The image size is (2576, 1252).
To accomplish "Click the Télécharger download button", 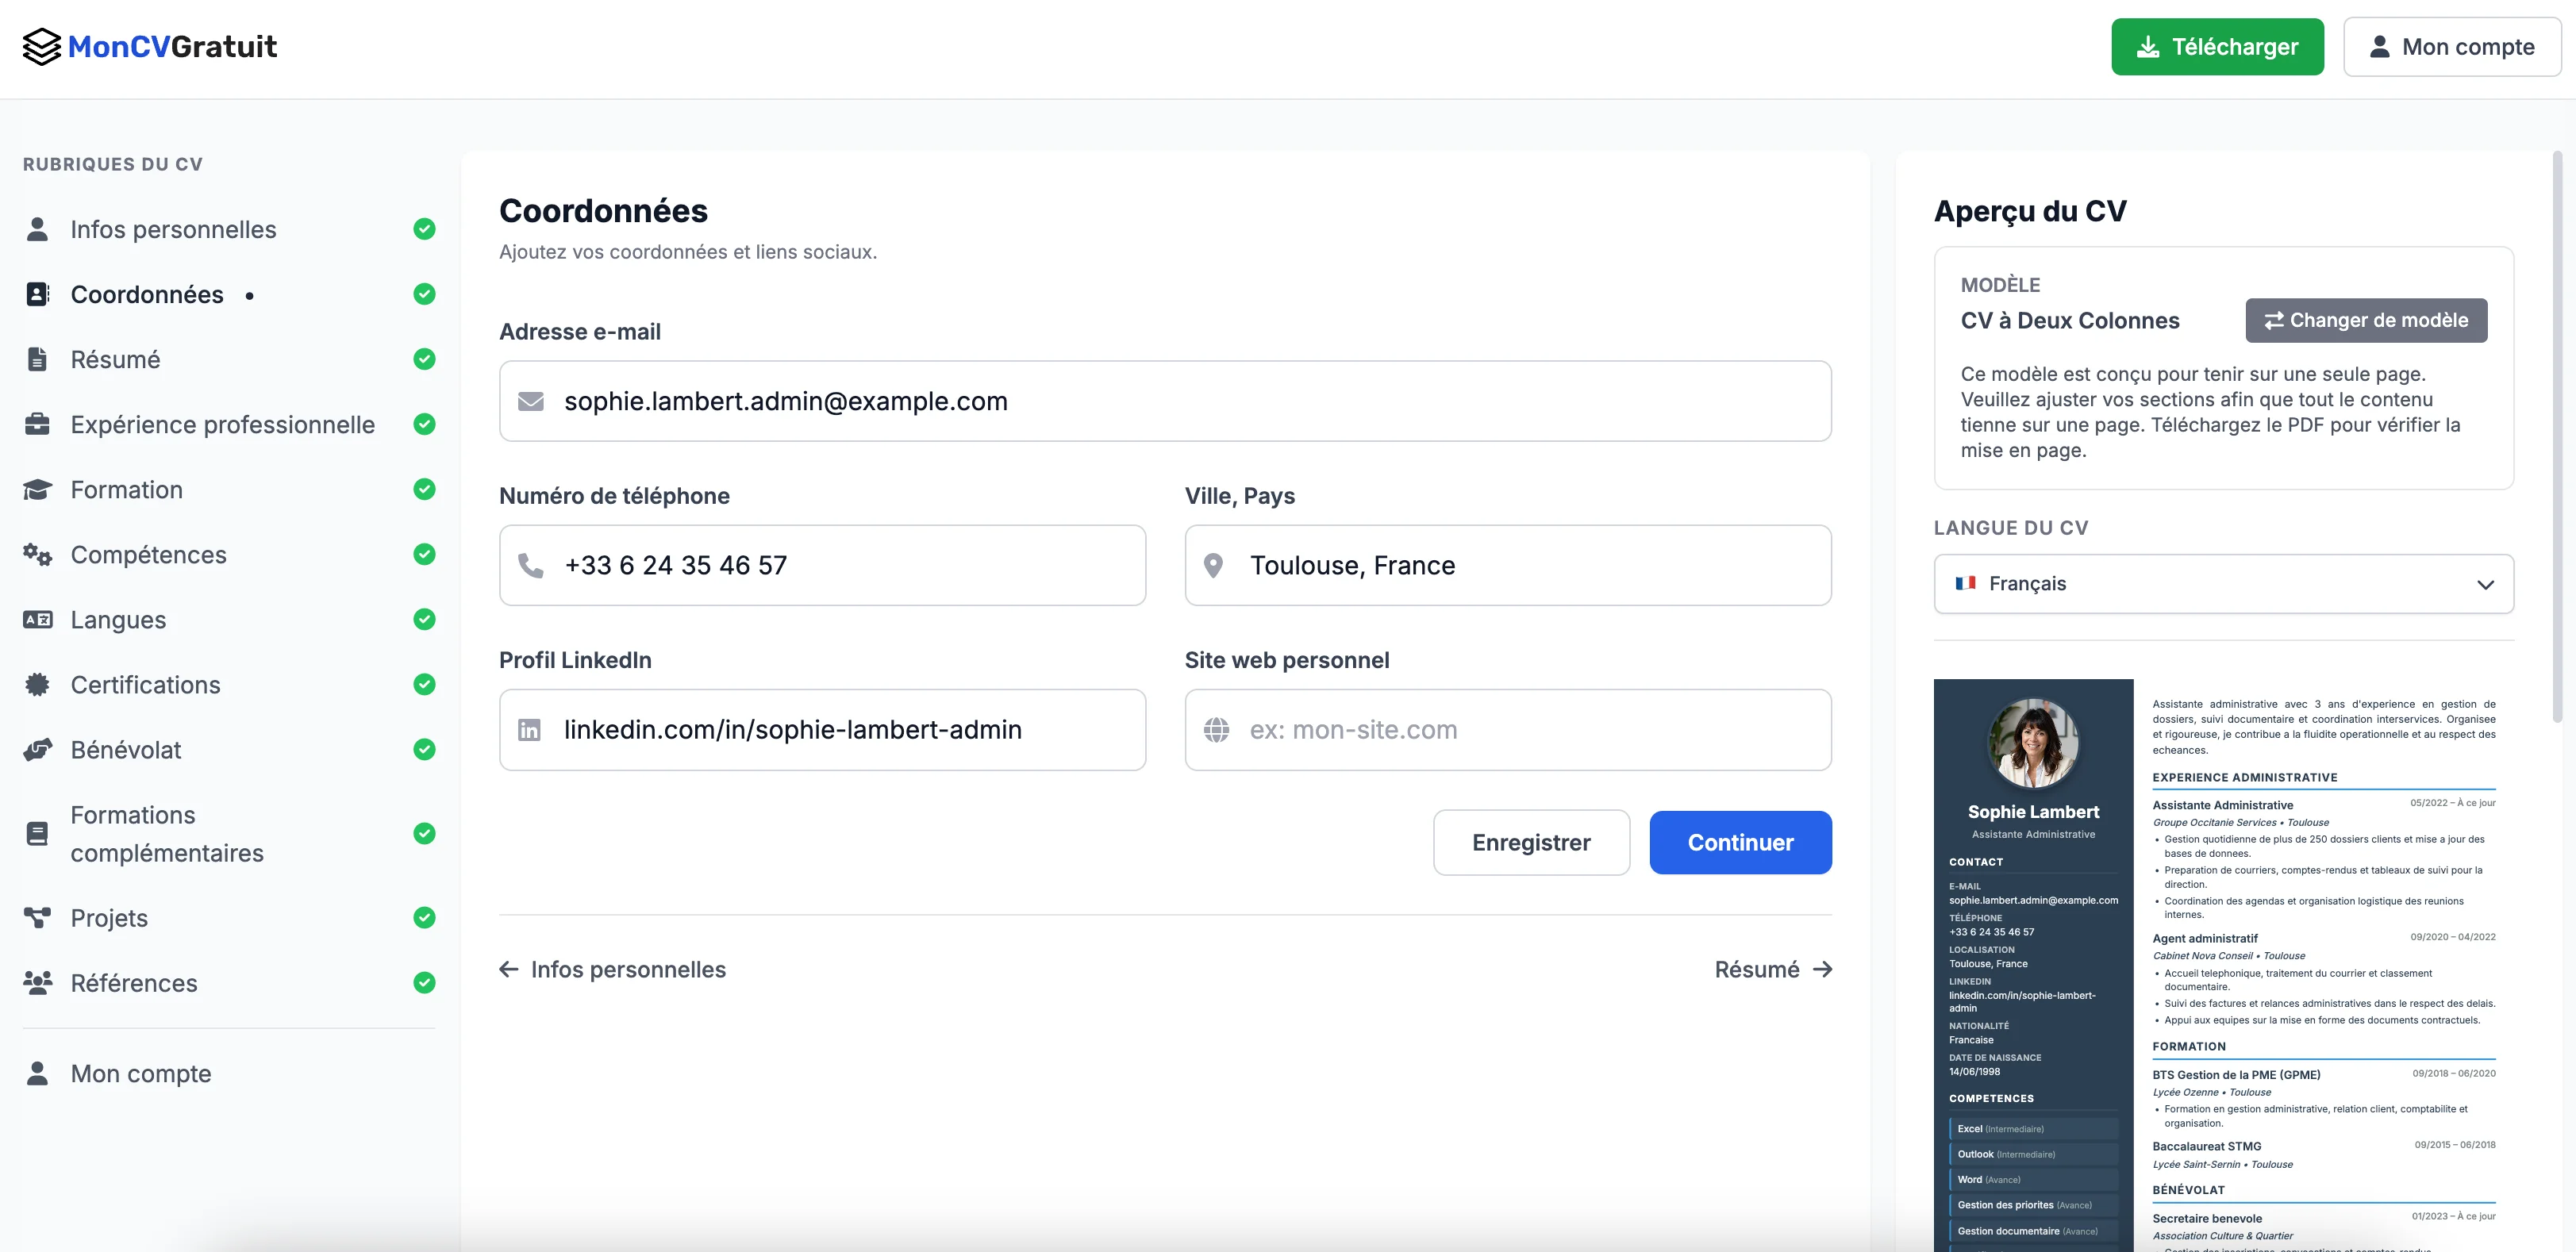I will pyautogui.click(x=2218, y=46).
